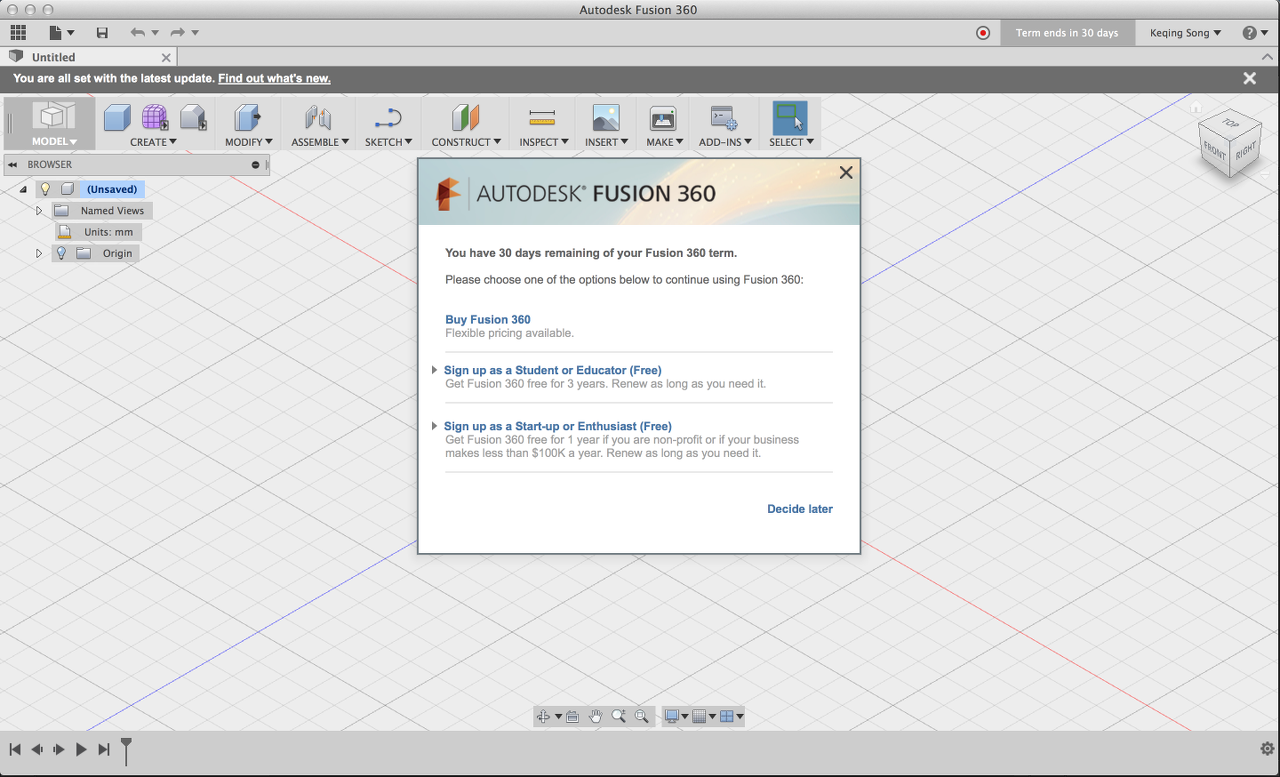
Task: Click the Sketch tool icon
Action: 387,119
